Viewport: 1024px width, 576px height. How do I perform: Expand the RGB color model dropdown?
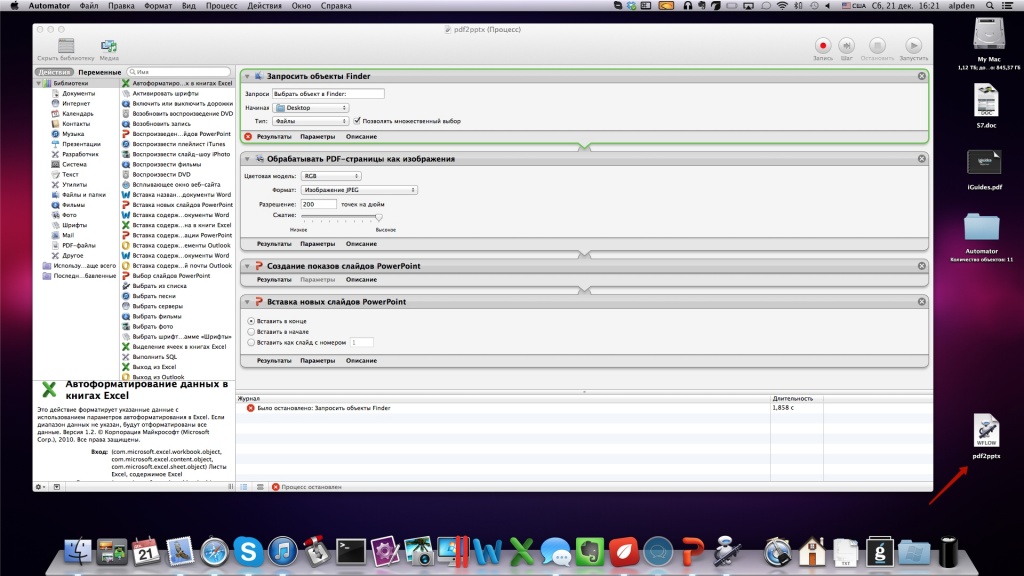pos(331,175)
